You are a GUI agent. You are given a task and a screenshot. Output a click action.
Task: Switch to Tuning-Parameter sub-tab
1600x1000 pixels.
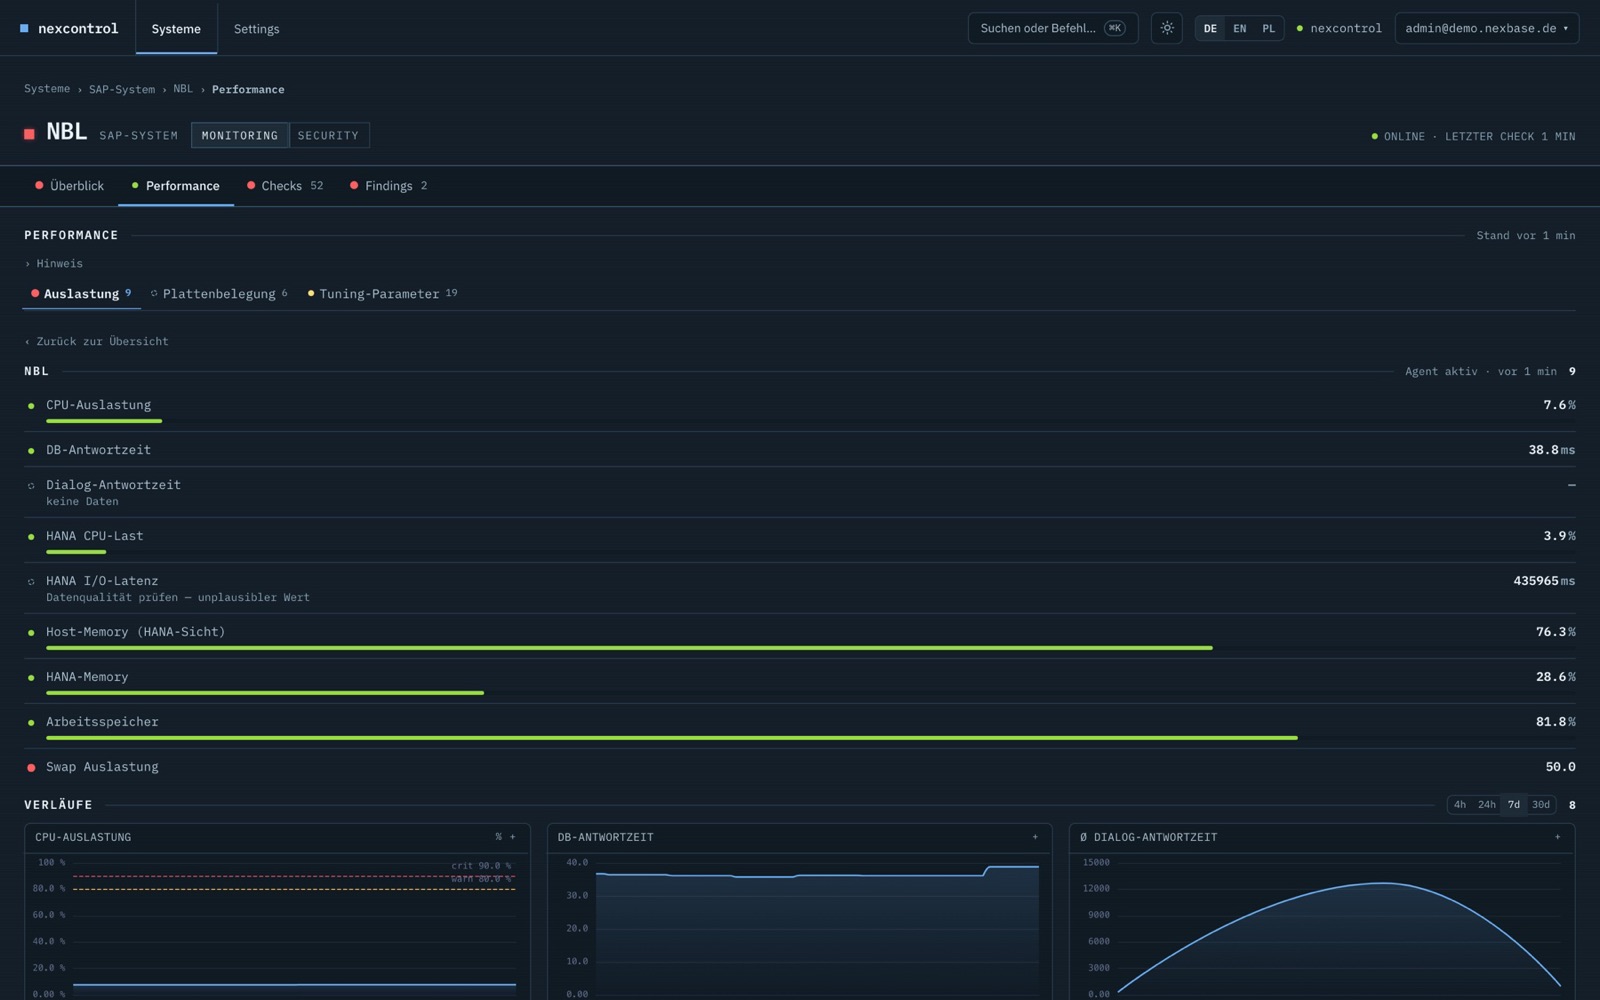[382, 294]
